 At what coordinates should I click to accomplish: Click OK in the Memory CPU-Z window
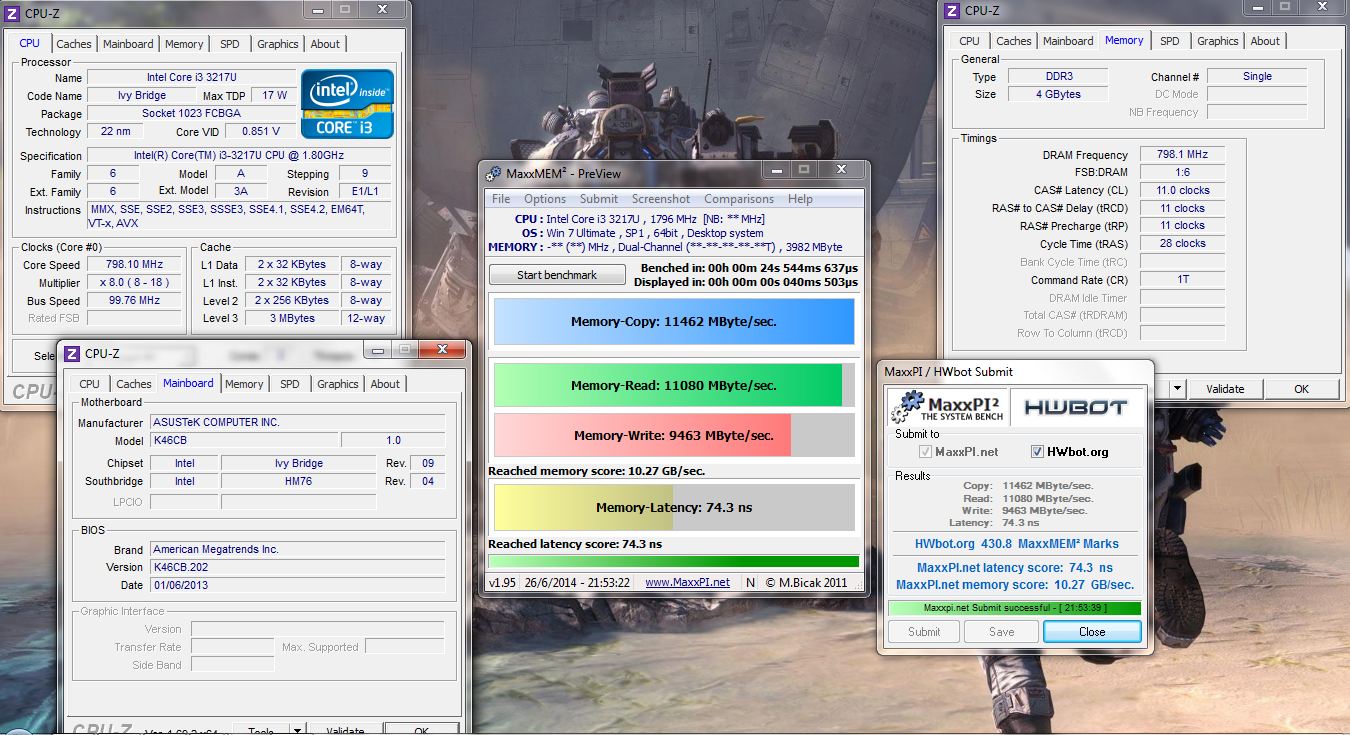pyautogui.click(x=1301, y=389)
